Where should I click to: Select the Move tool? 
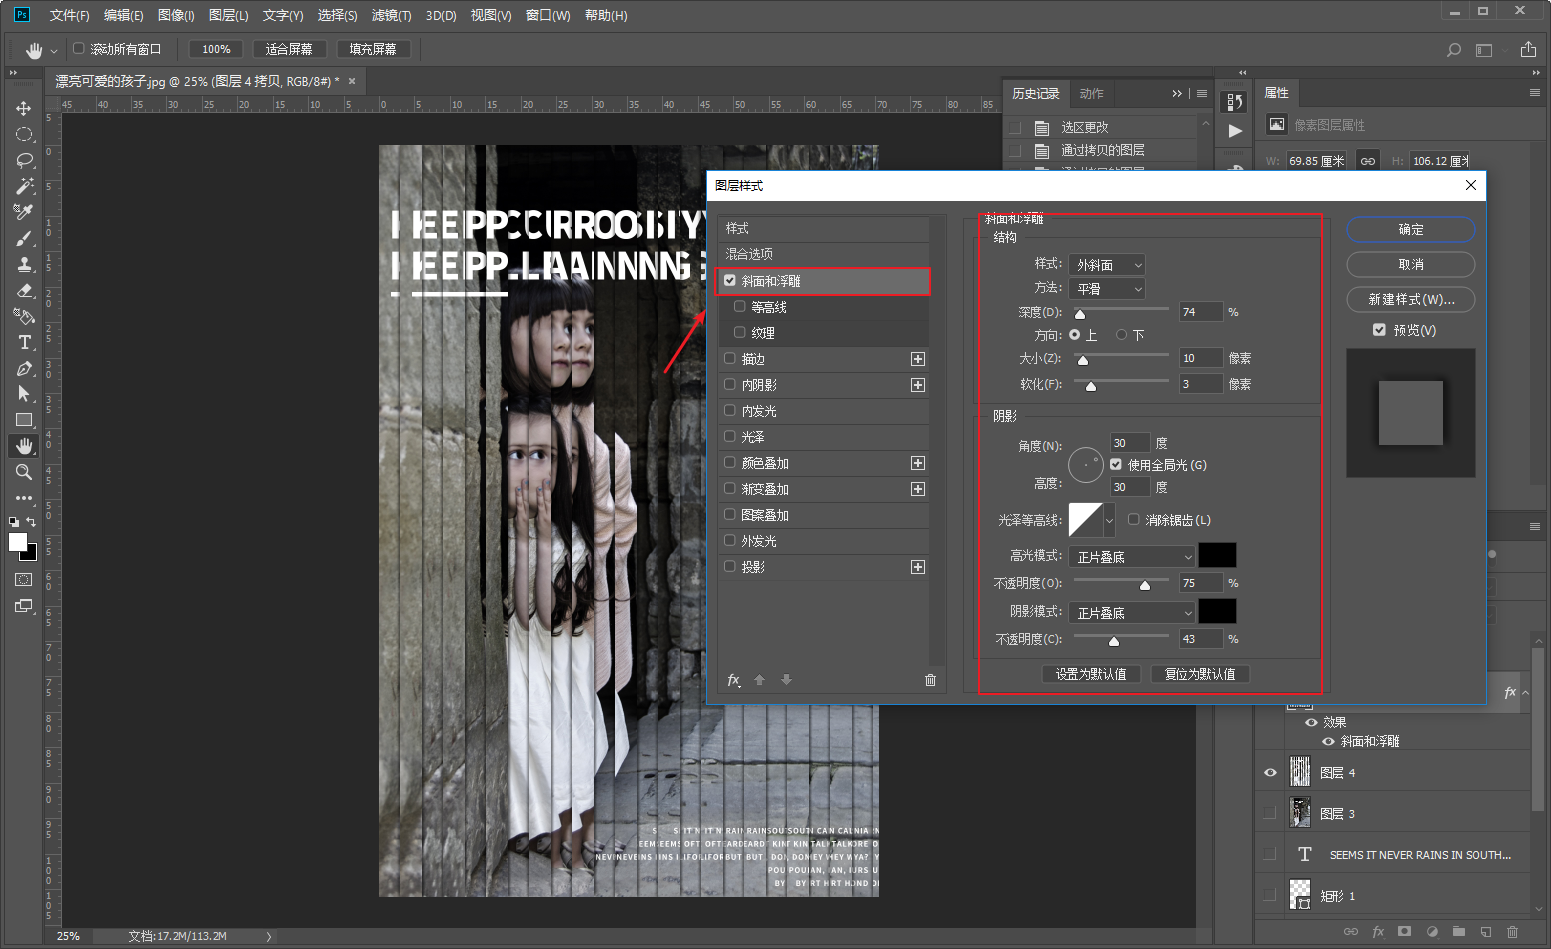(24, 108)
